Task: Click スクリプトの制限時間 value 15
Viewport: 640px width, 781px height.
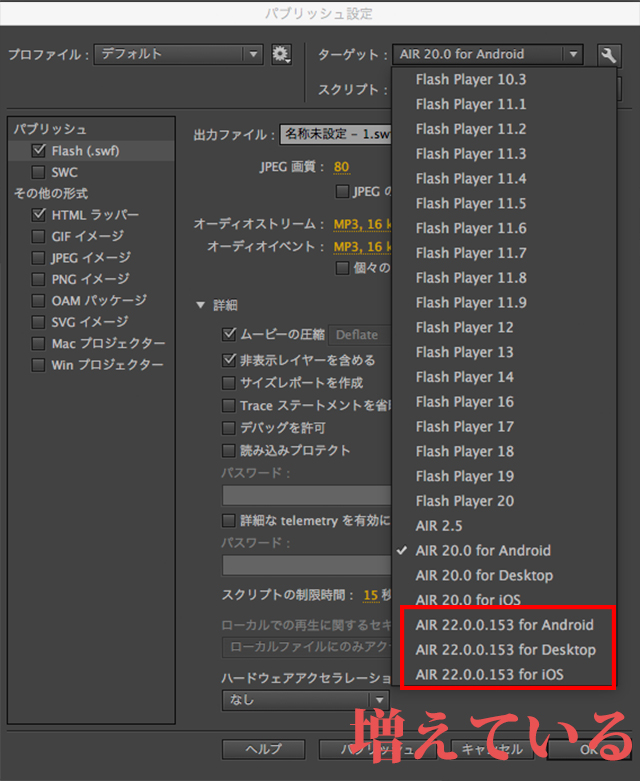Action: (x=371, y=595)
